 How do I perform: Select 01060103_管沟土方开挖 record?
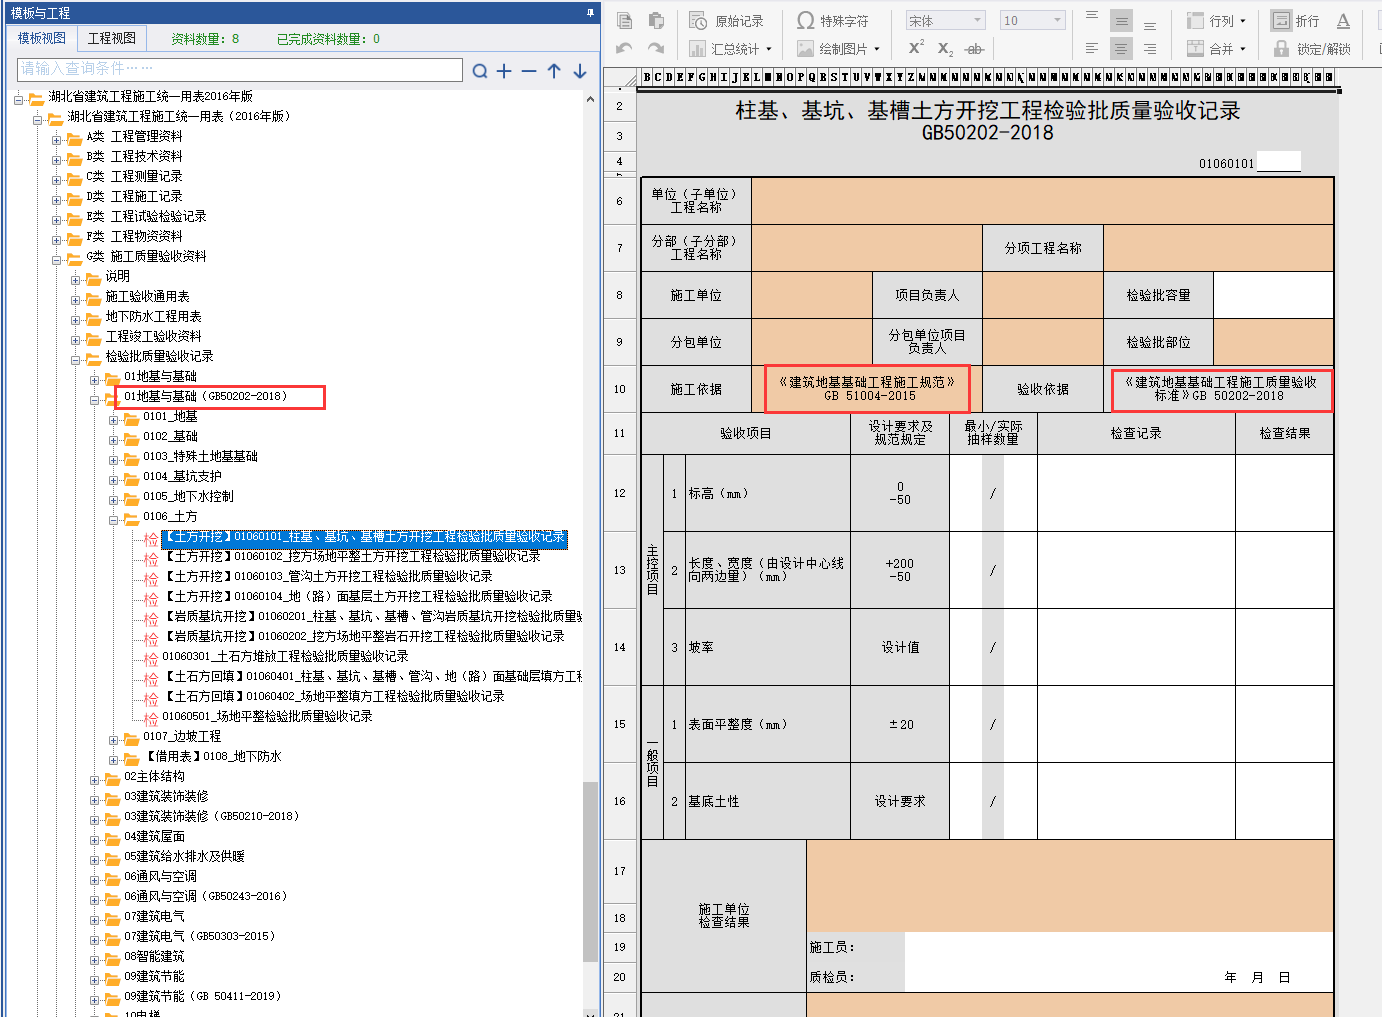327,576
